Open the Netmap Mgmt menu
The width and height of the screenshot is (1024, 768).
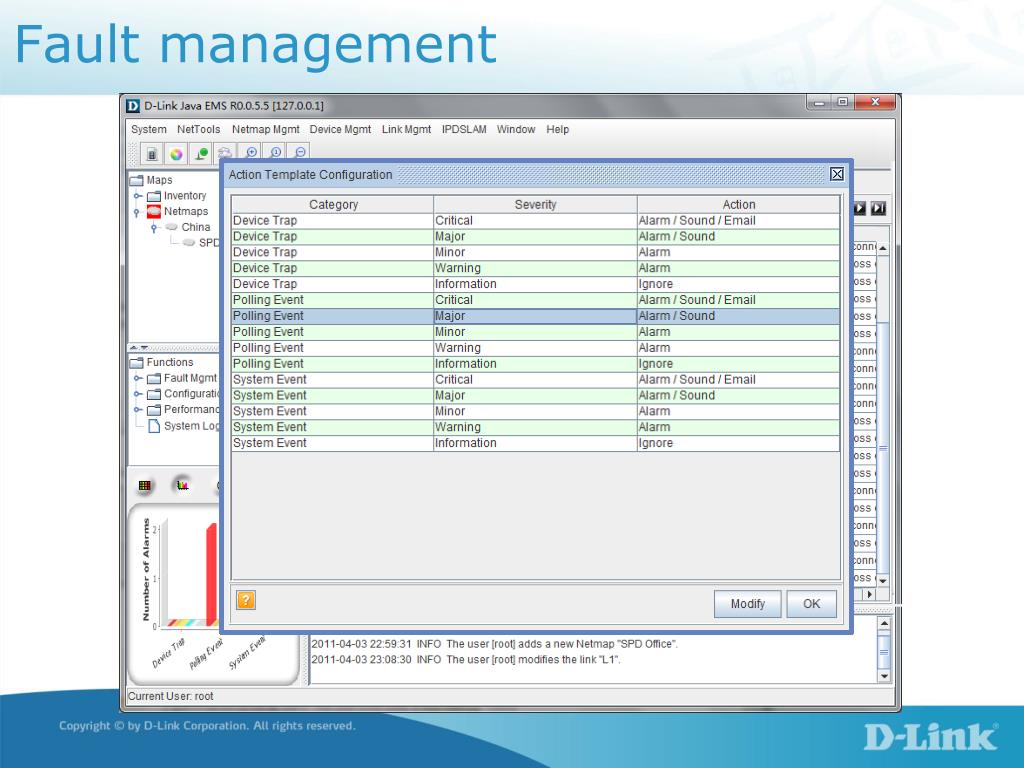265,129
